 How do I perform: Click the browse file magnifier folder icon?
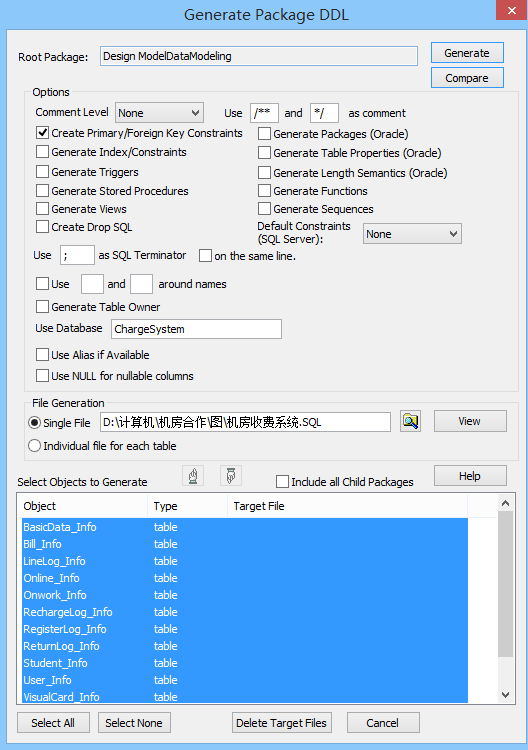pyautogui.click(x=410, y=421)
